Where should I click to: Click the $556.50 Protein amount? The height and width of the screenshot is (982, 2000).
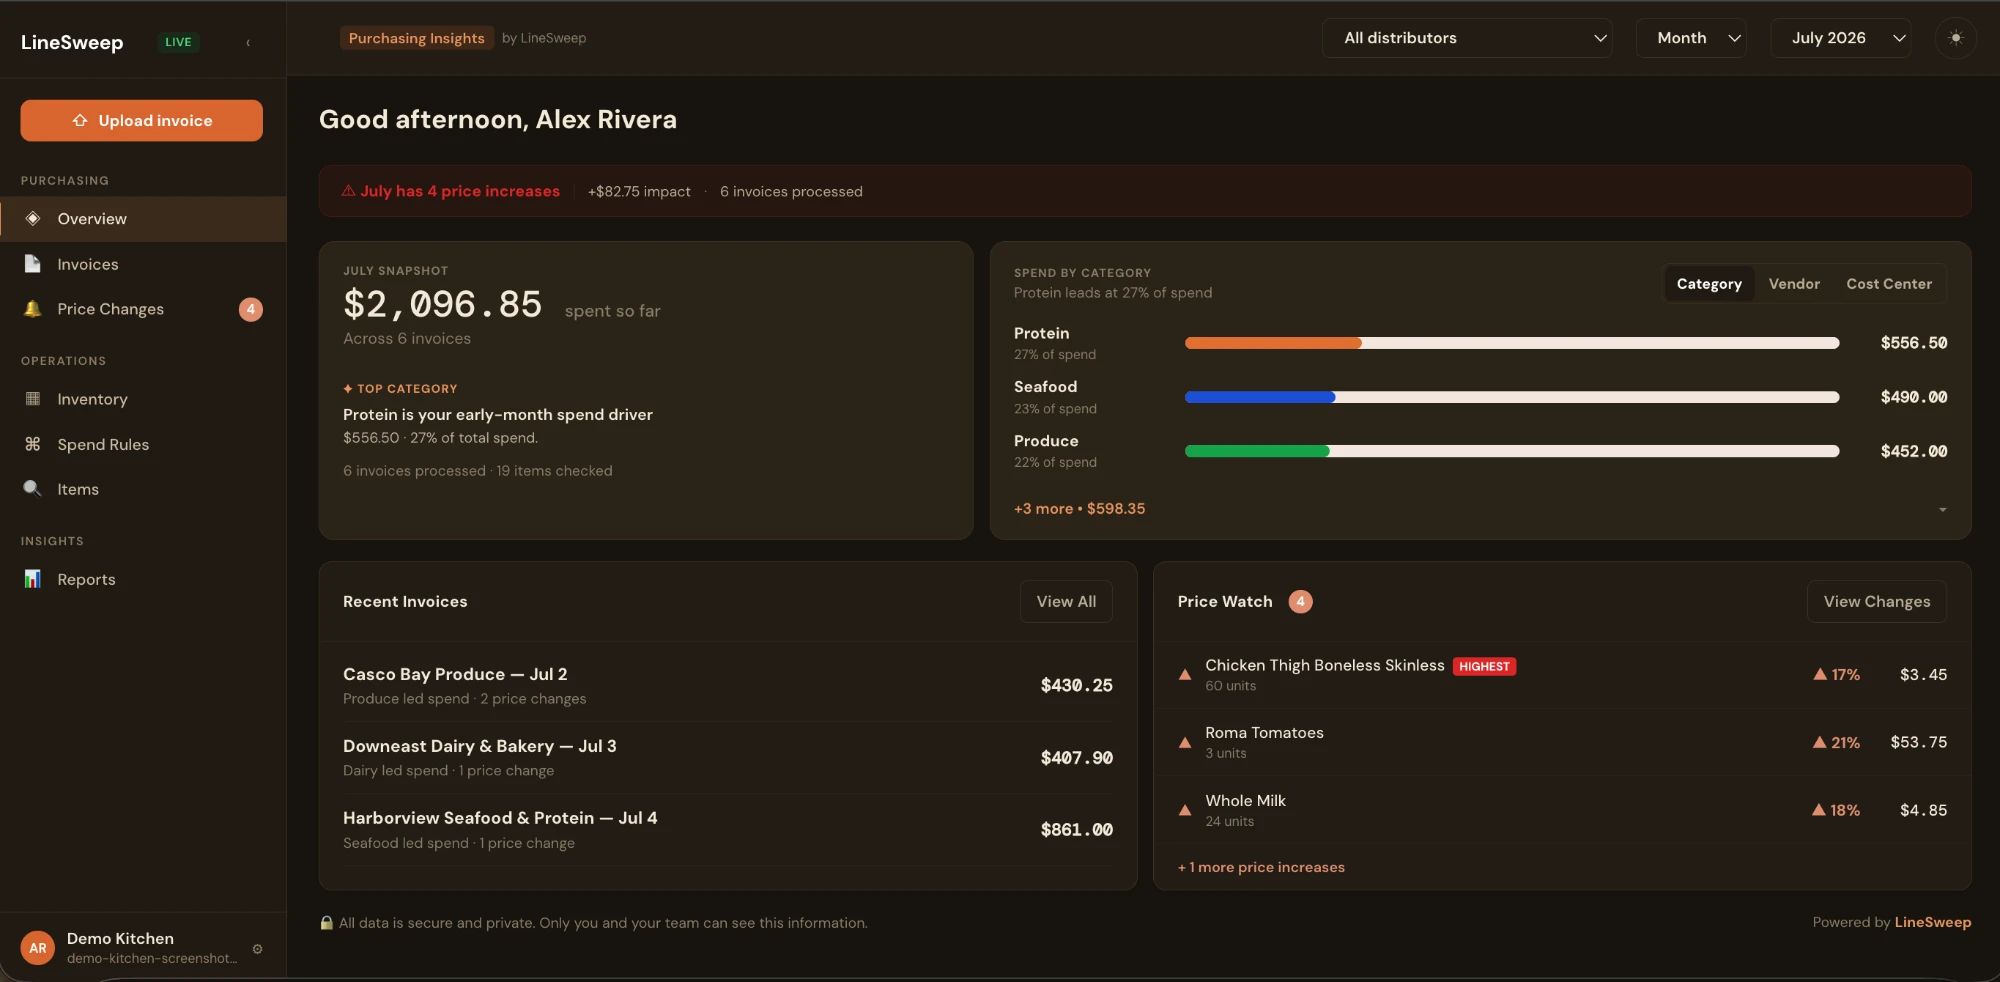(1914, 343)
